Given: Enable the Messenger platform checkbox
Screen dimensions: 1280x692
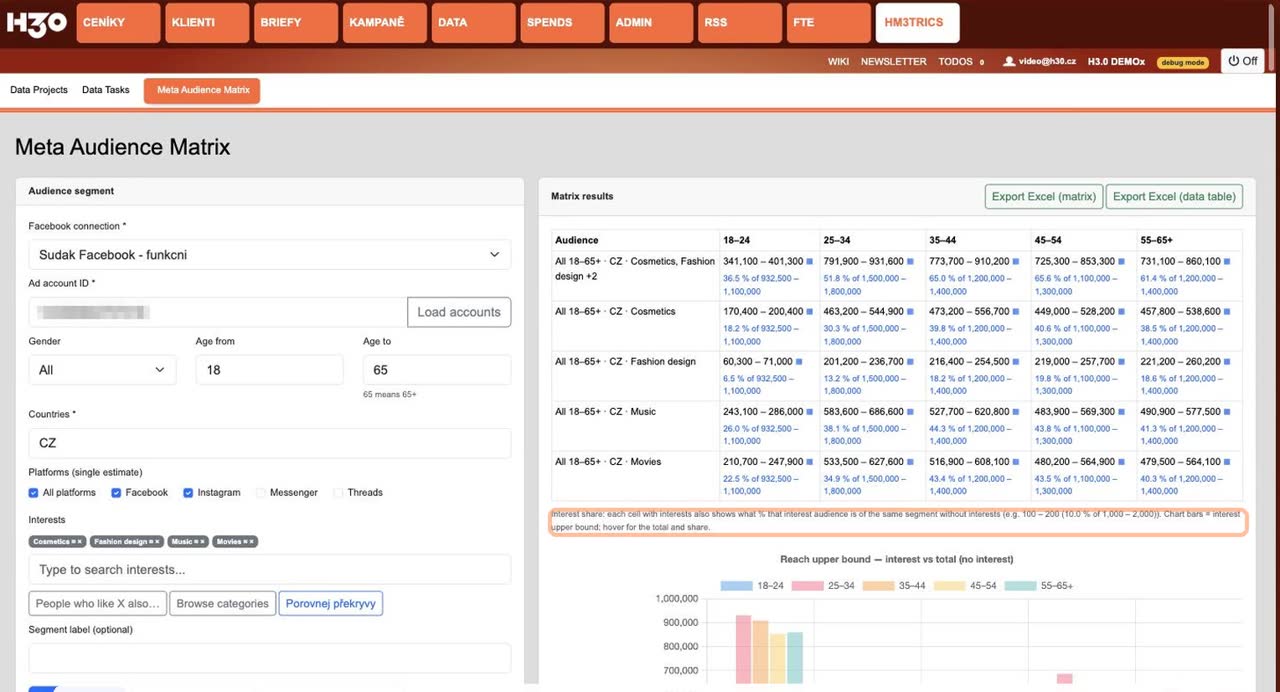Looking at the screenshot, I should click(261, 493).
